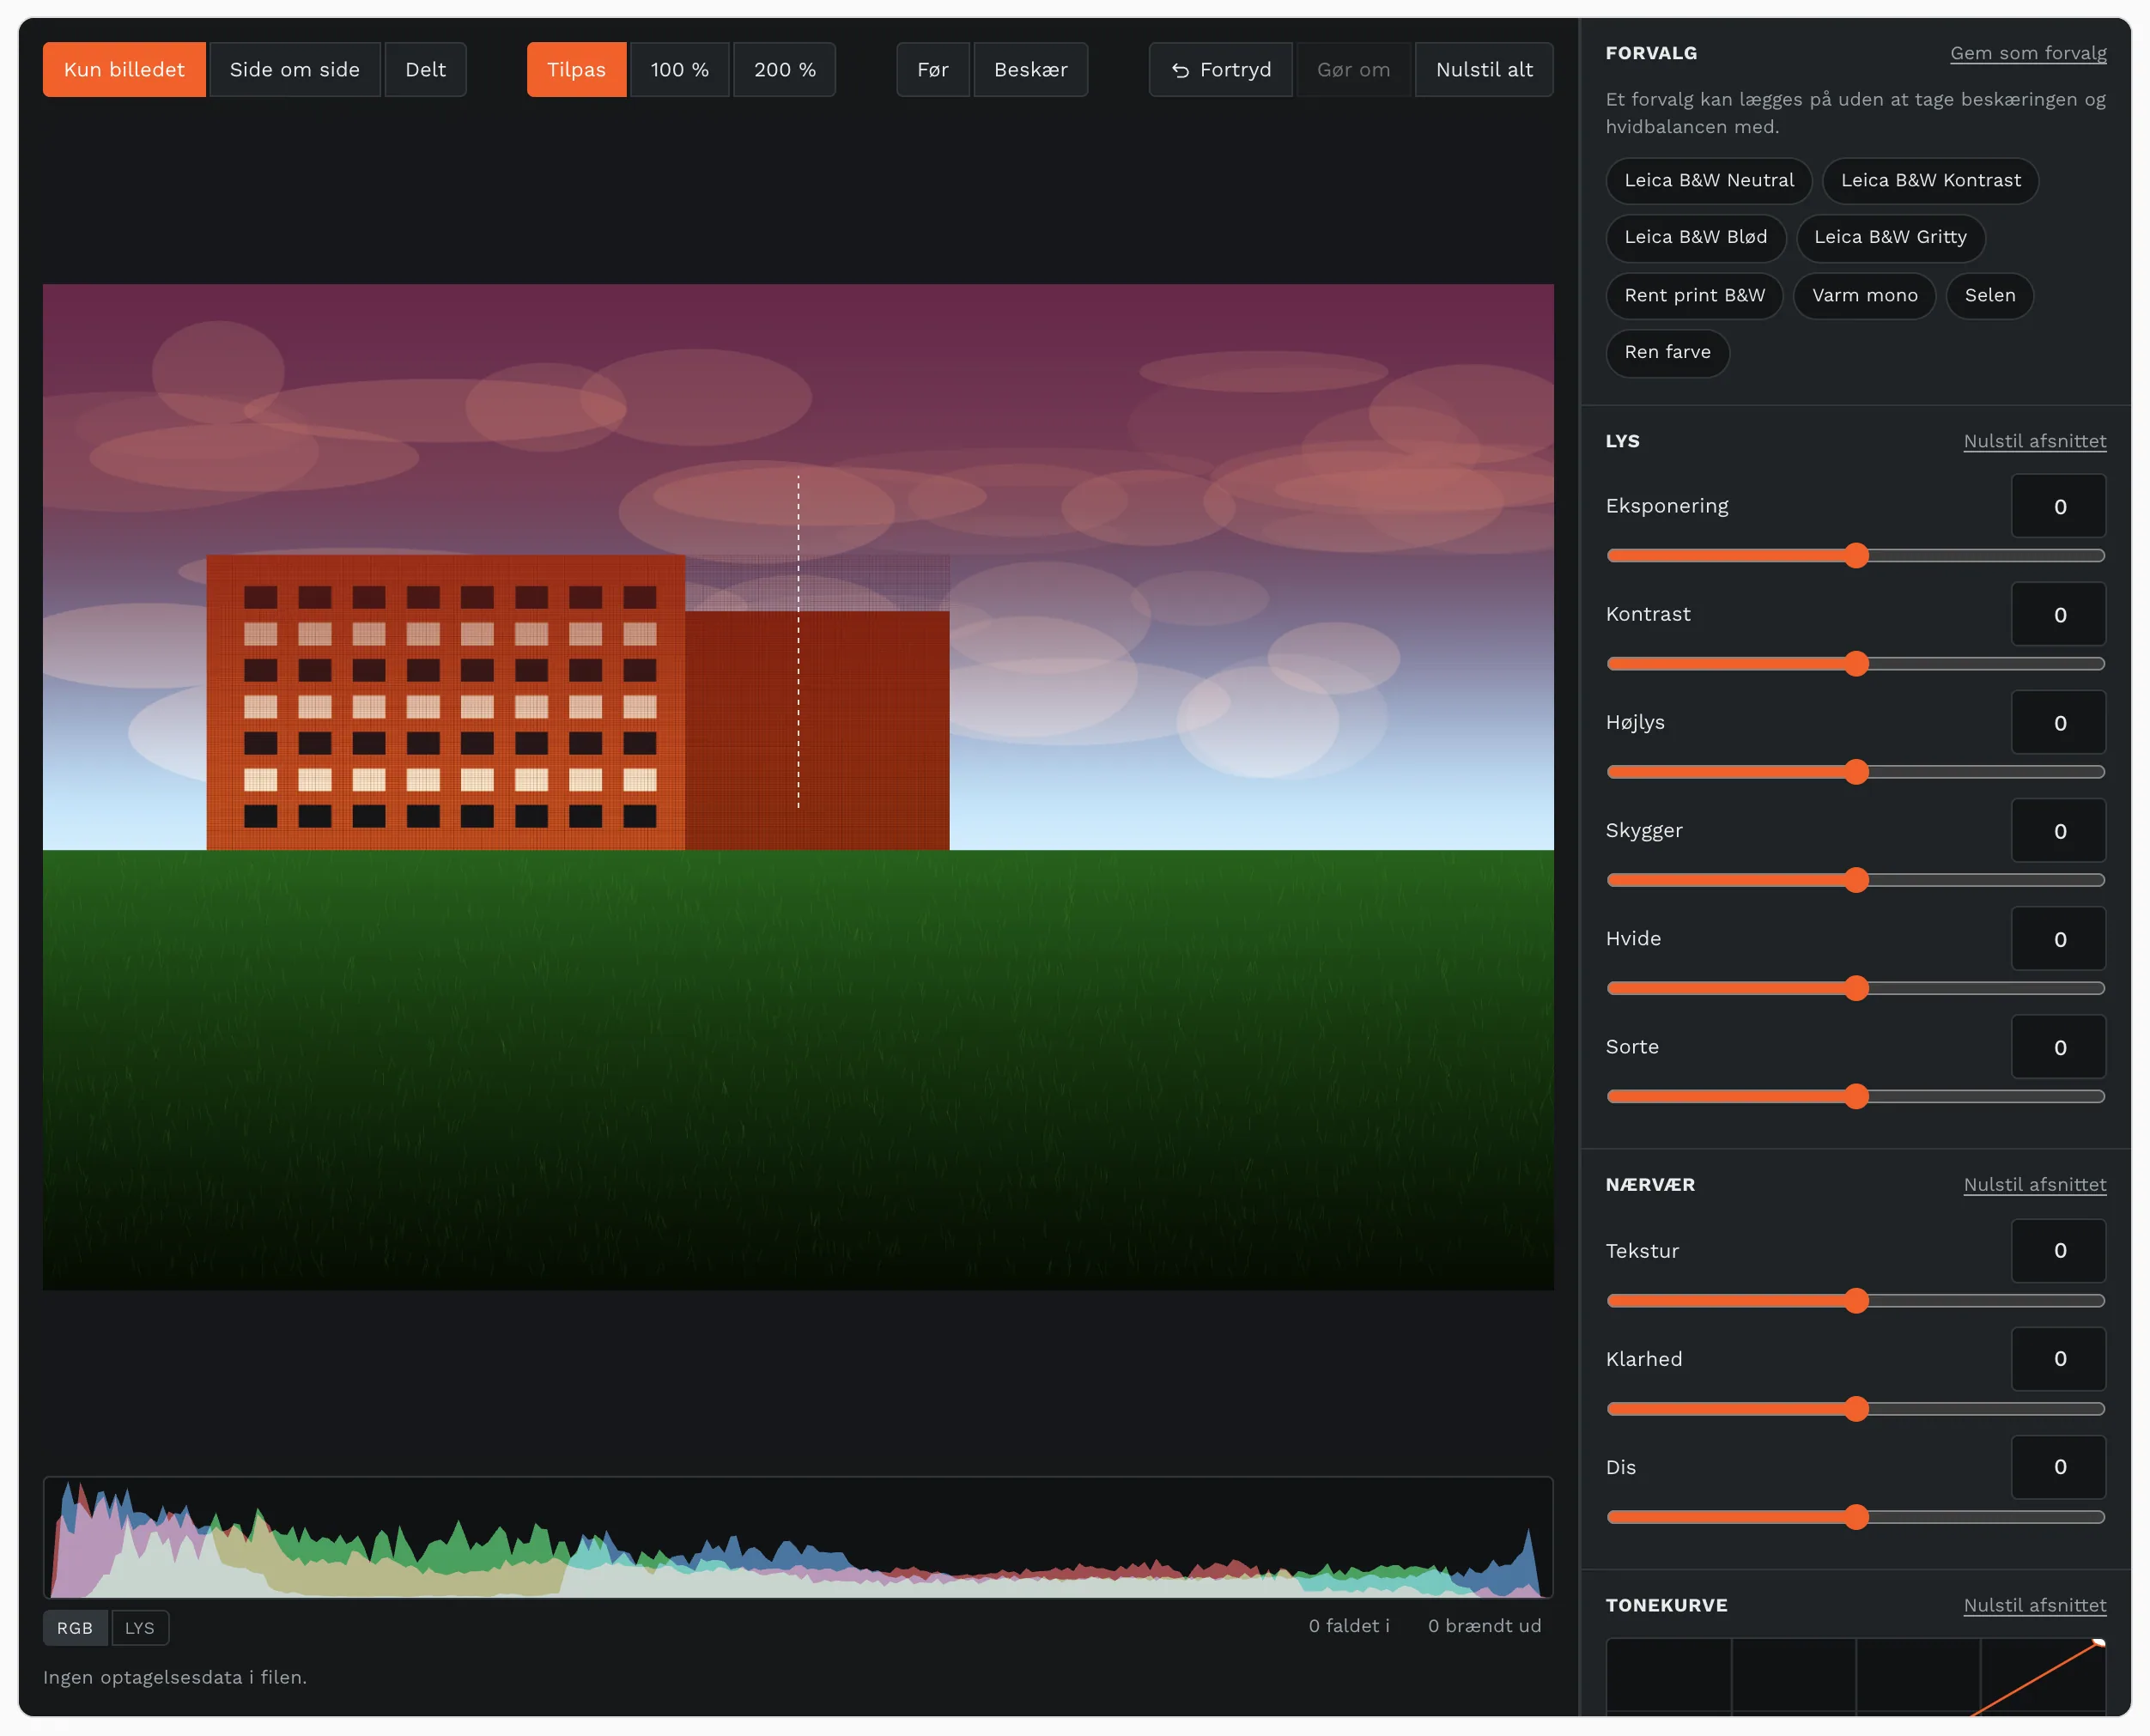Set zoom to Tilpas
2150x1736 pixels.
576,69
